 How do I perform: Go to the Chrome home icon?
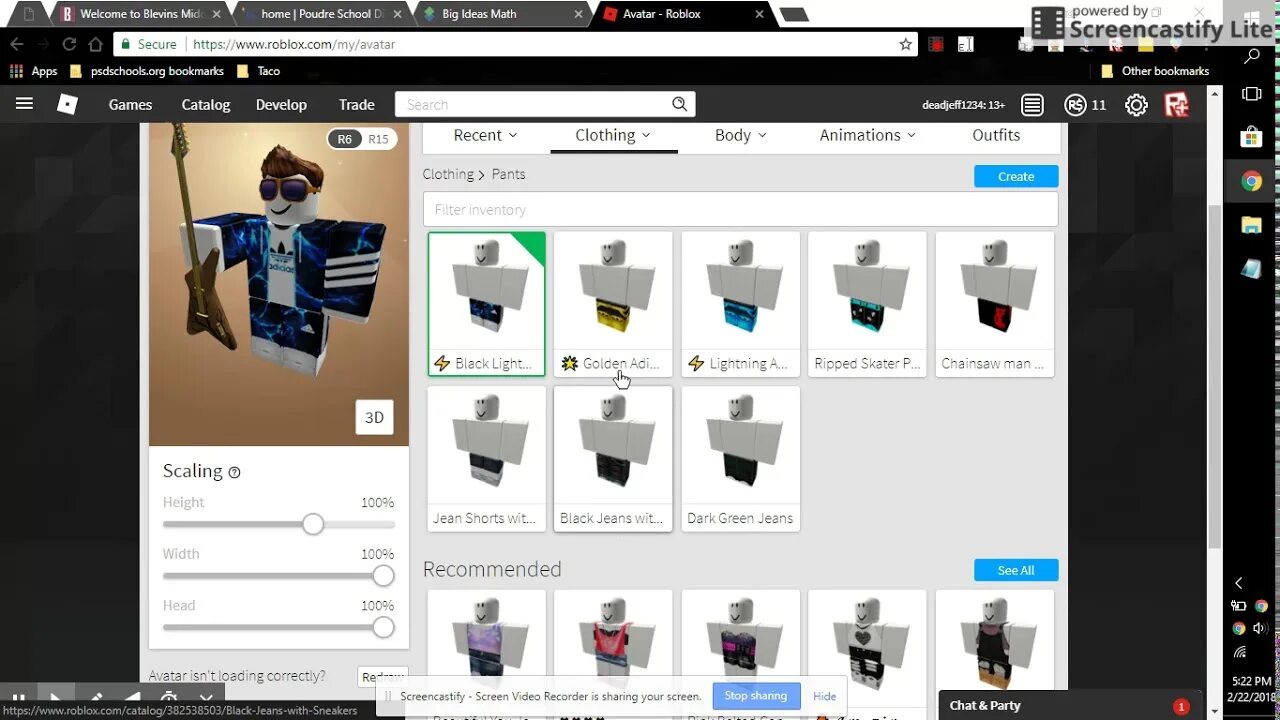[96, 44]
